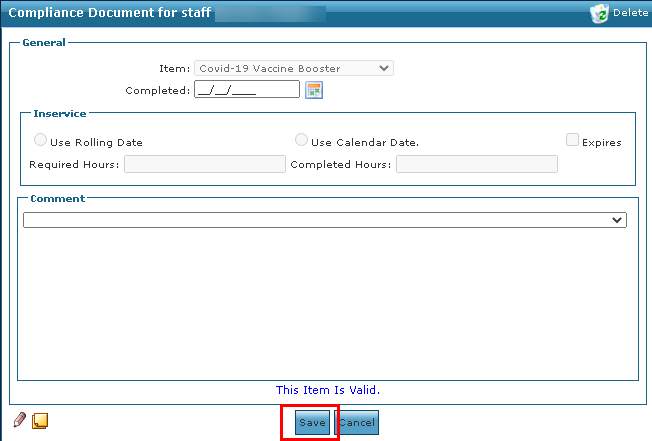Click the Required Hours input field
Image resolution: width=652 pixels, height=441 pixels.
(x=205, y=164)
